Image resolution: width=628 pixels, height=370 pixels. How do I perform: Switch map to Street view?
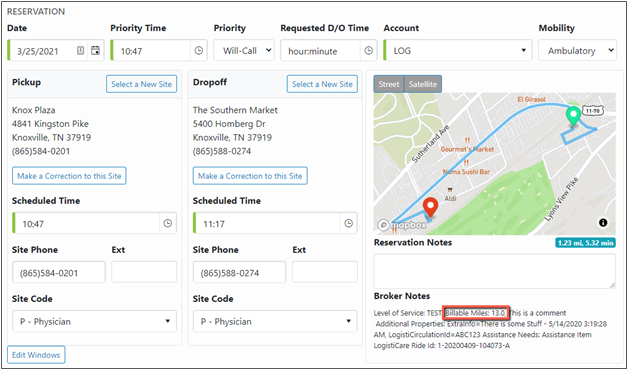click(389, 84)
